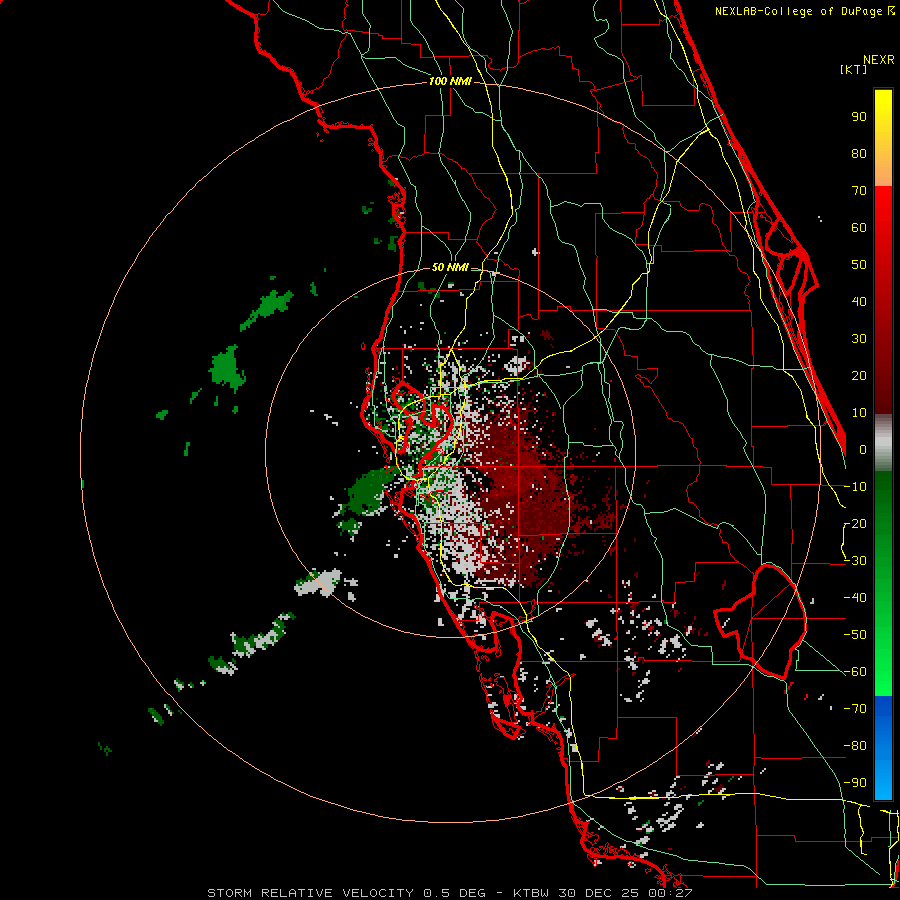Image resolution: width=900 pixels, height=900 pixels.
Task: Click the '70' scale value
Action: 859,191
